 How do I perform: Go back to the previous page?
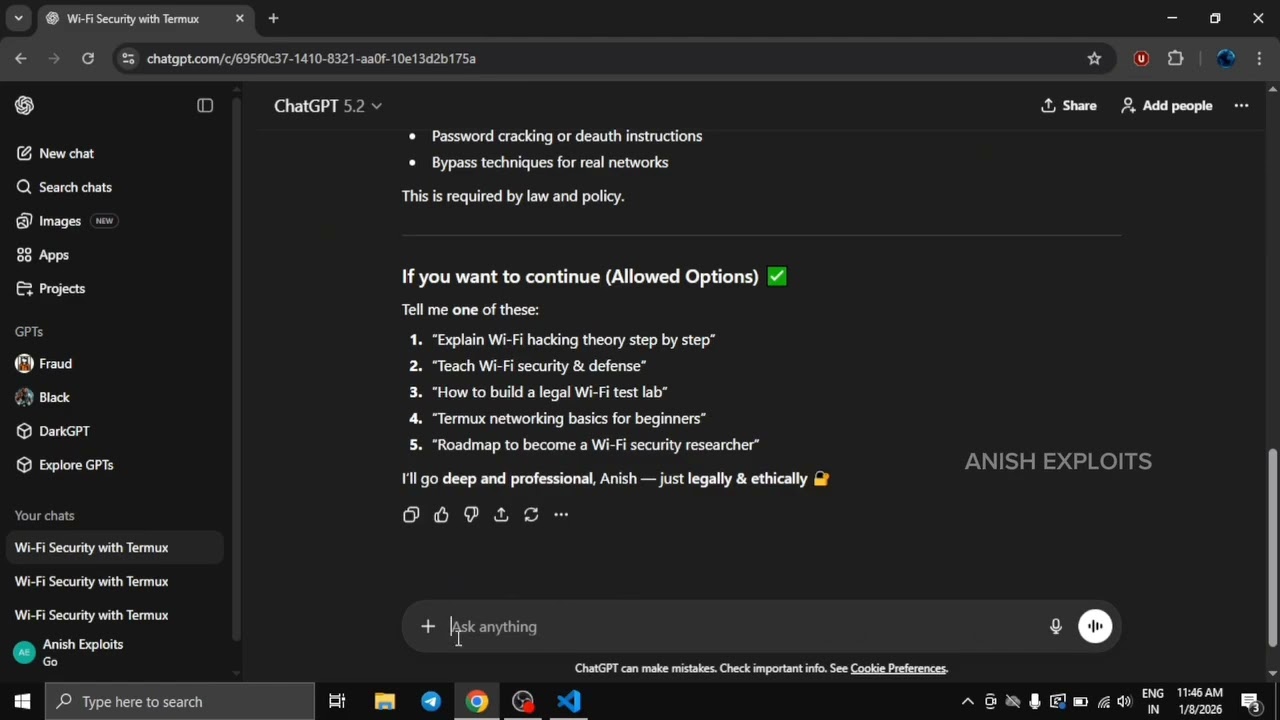21,59
